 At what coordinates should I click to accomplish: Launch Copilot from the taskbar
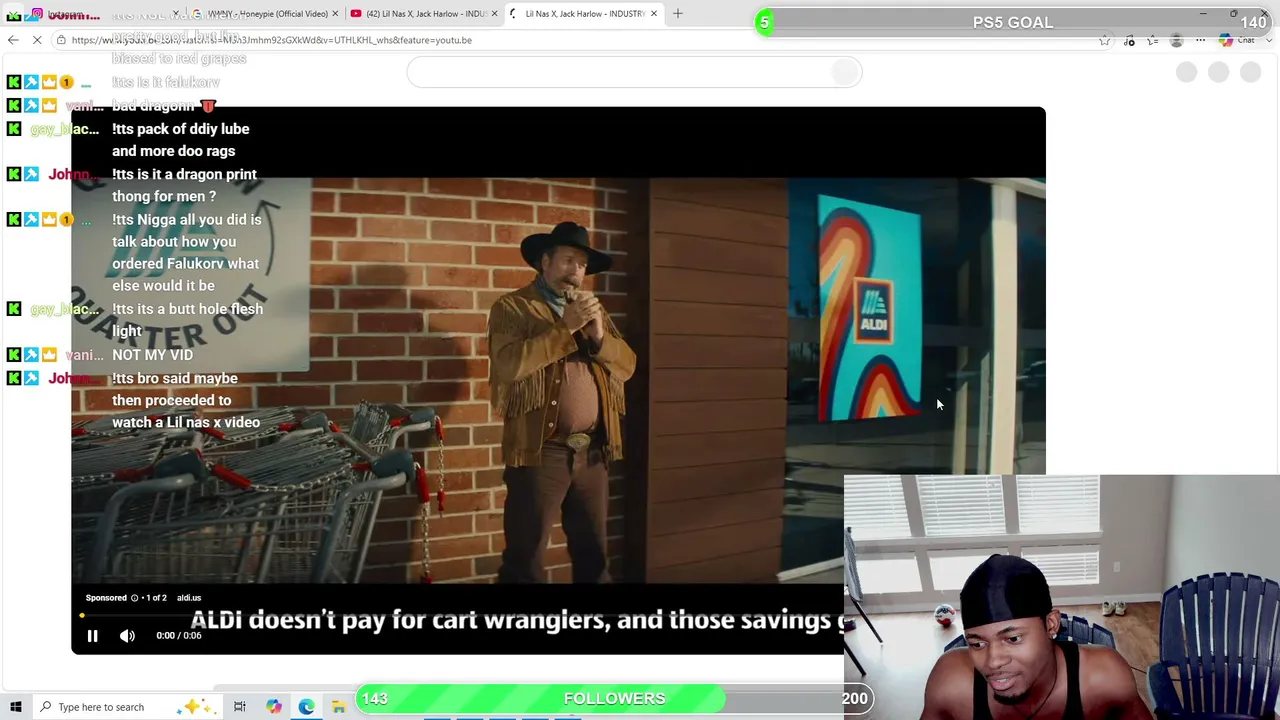pos(273,707)
